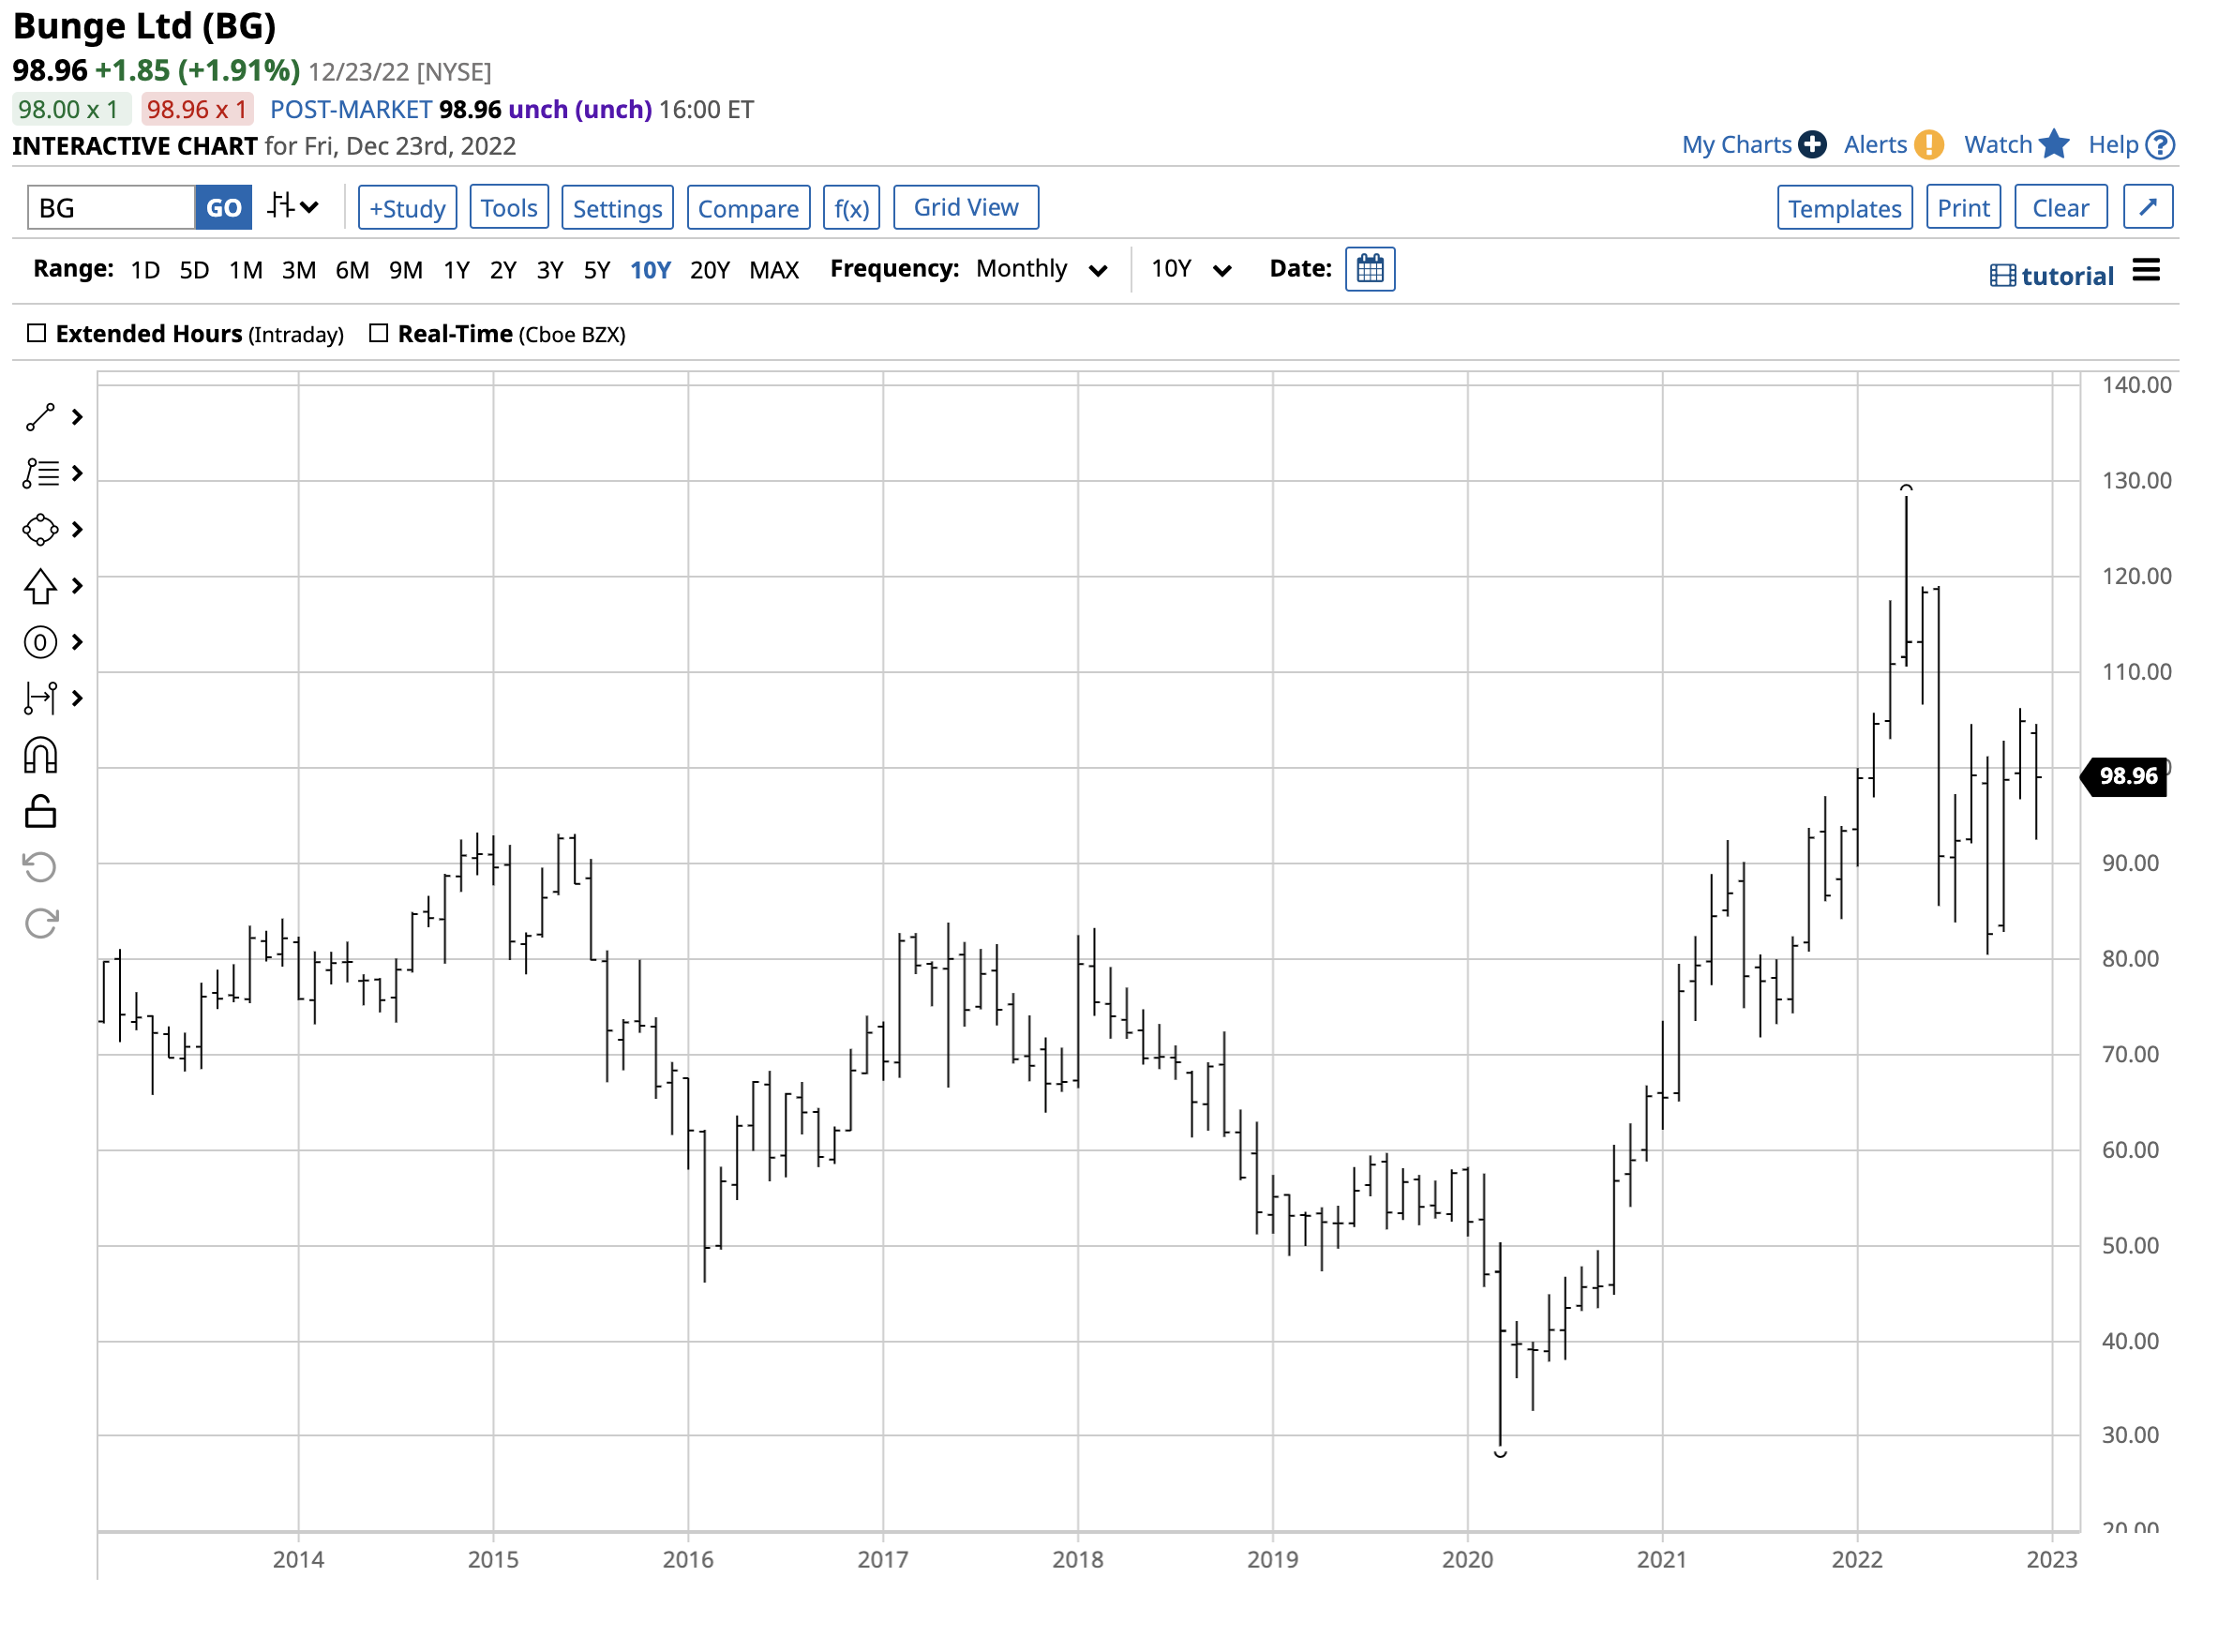This screenshot has height=1652, width=2233.
Task: Click the BG symbol input field
Action: click(x=111, y=208)
